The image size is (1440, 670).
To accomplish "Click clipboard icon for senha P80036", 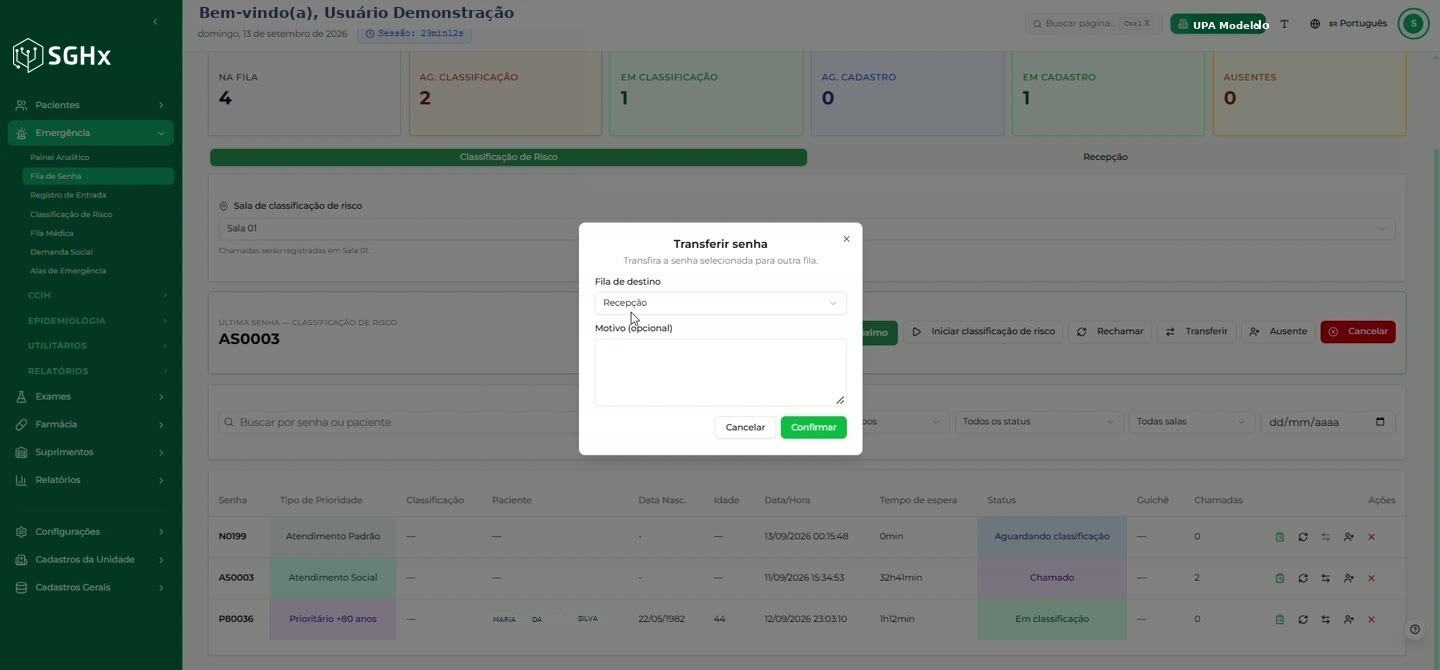I will click(x=1280, y=619).
